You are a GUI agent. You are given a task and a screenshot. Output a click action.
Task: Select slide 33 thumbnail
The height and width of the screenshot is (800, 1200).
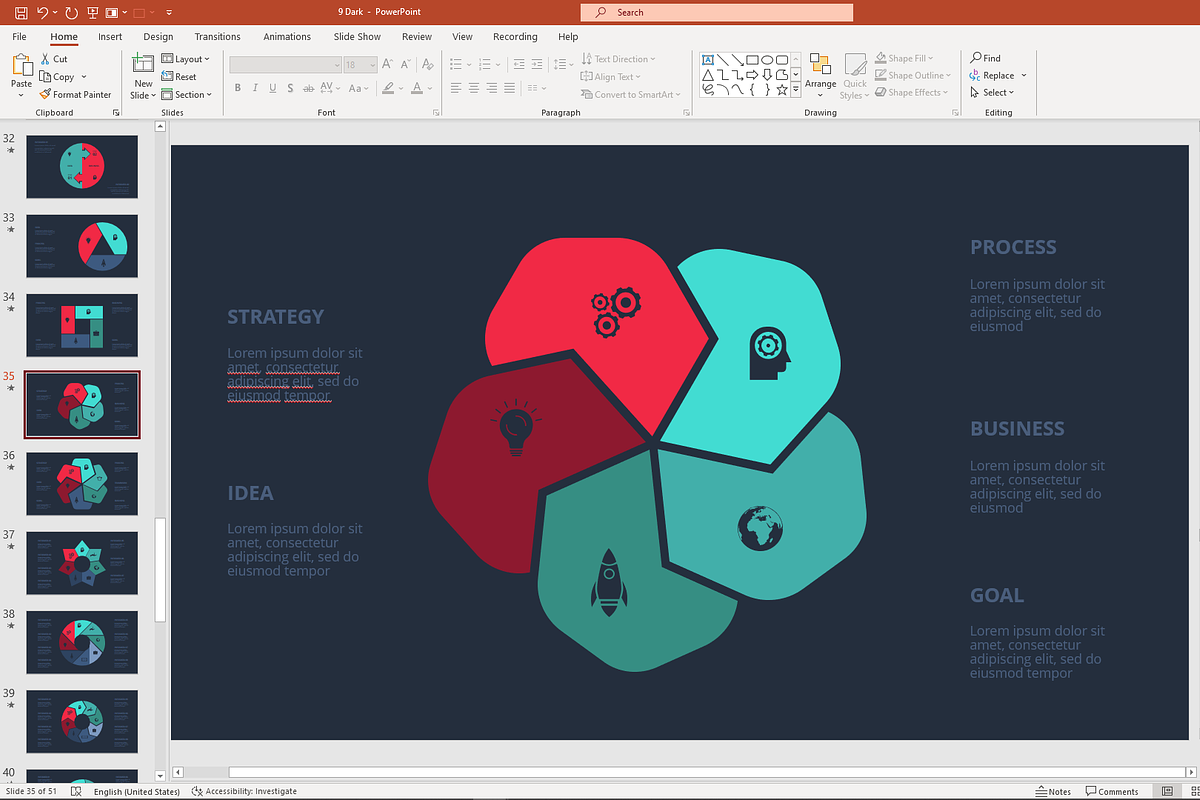tap(82, 246)
